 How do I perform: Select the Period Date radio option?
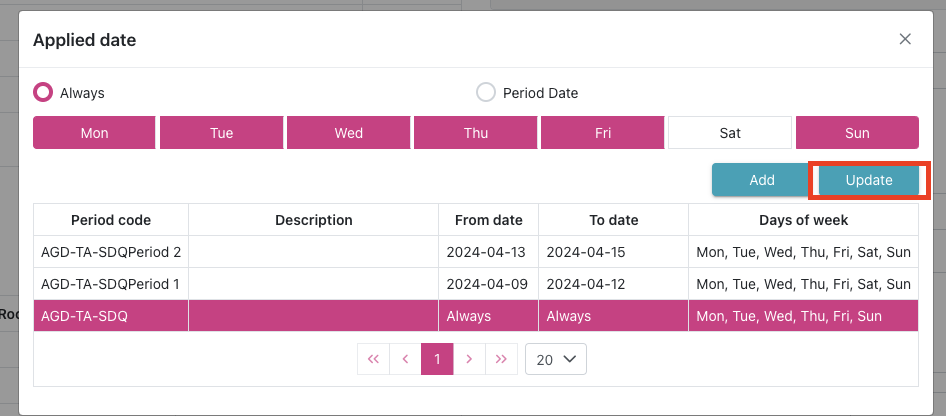point(486,93)
